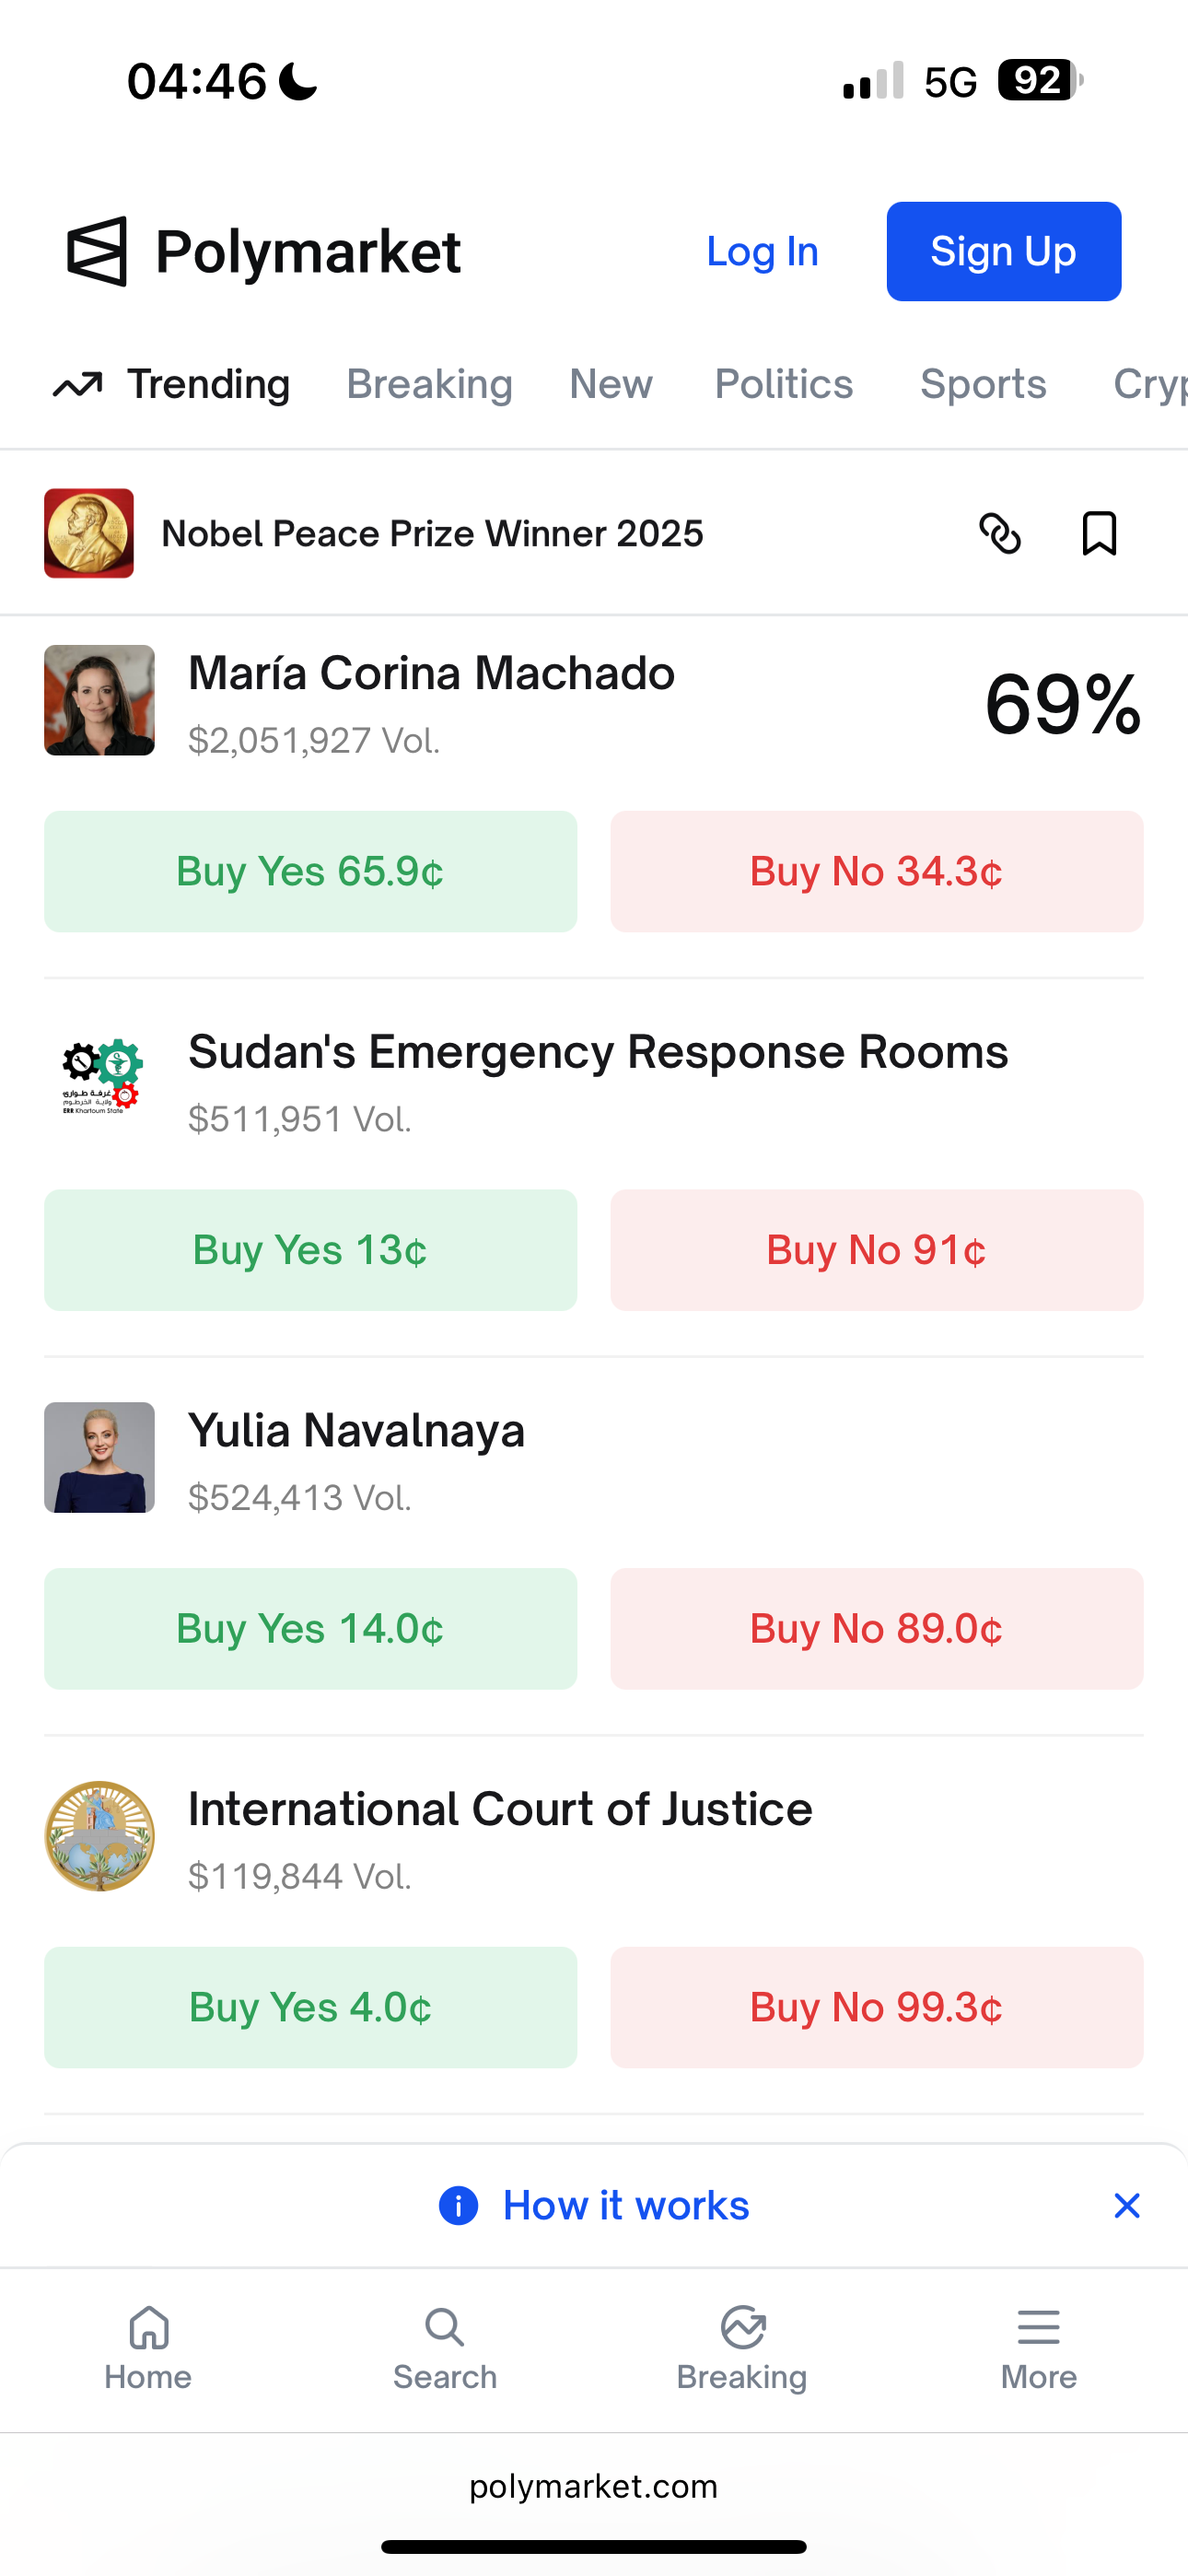Bookmark the Nobel Peace Prize market

pyautogui.click(x=1099, y=533)
